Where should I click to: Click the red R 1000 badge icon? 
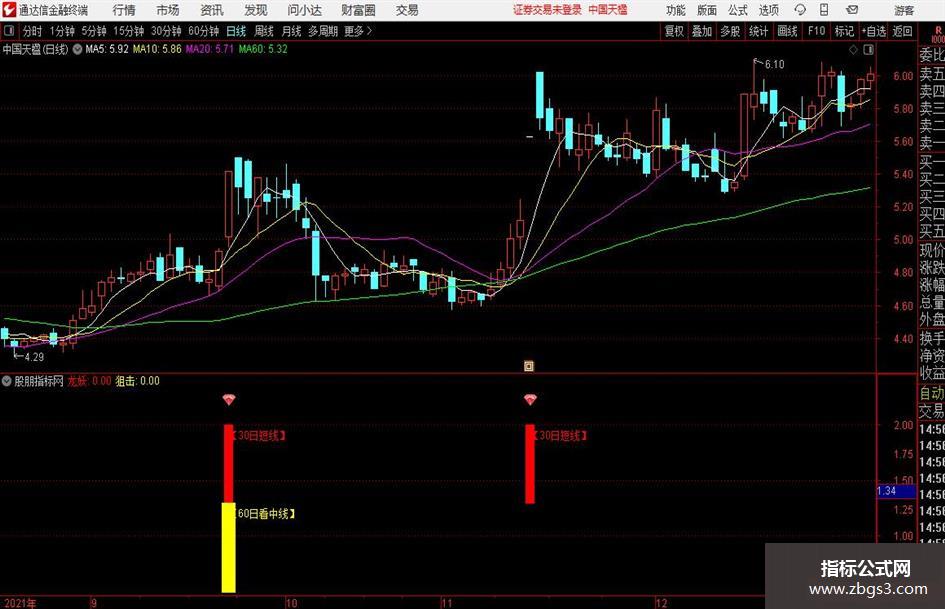click(938, 34)
